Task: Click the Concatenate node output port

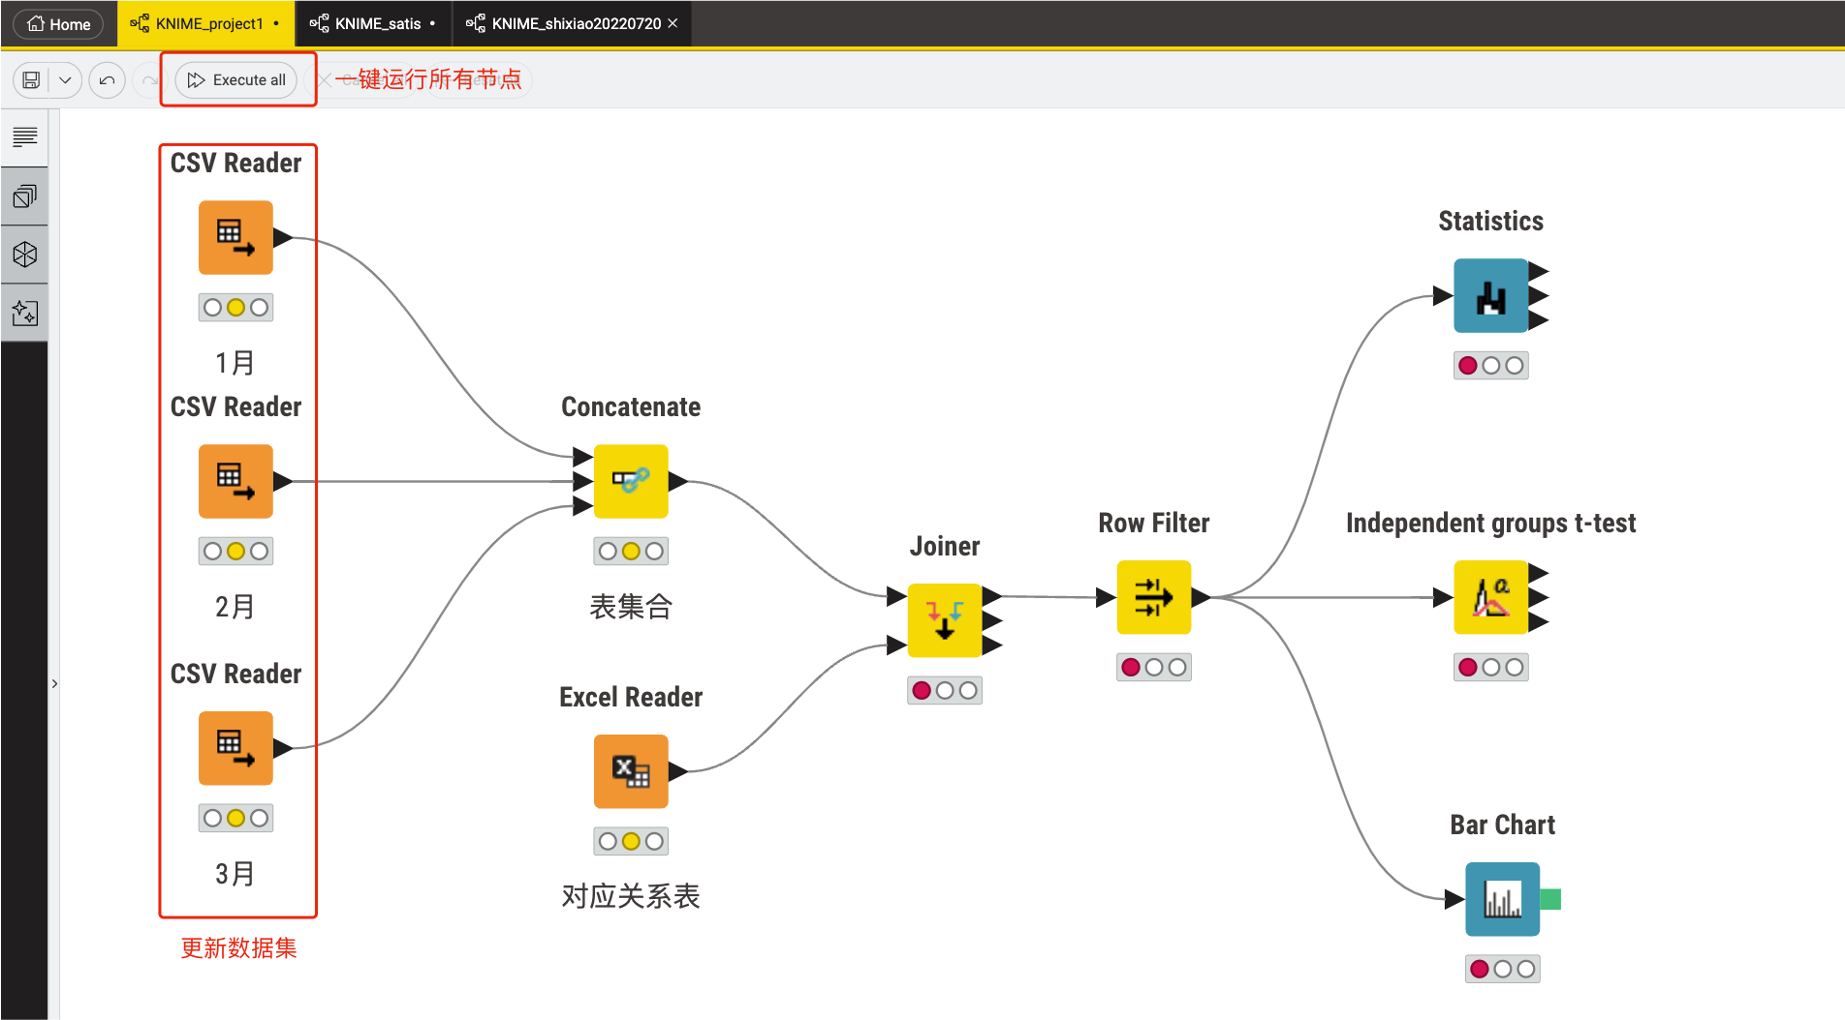Action: click(679, 481)
